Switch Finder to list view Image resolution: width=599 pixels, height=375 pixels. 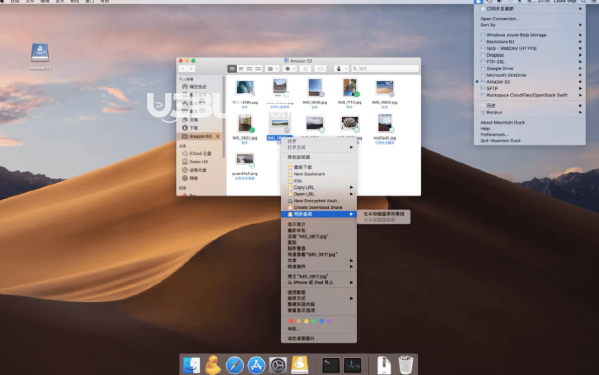coord(241,69)
